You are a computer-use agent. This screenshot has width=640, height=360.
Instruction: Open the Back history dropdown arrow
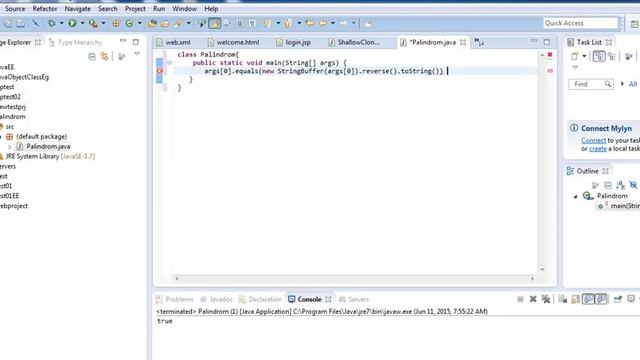[333, 24]
